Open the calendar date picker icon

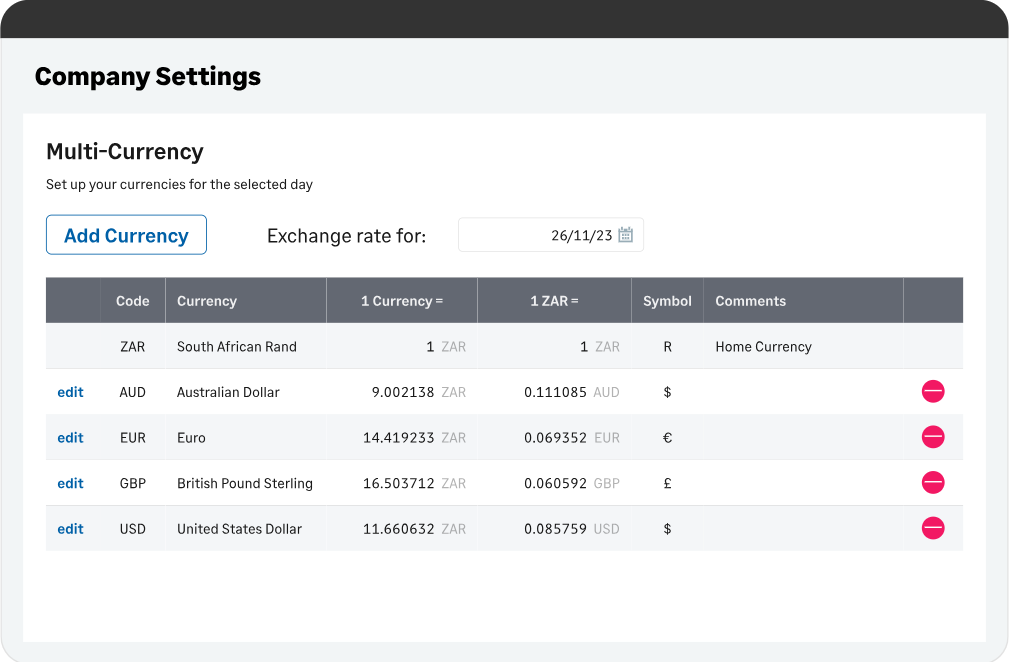(625, 235)
